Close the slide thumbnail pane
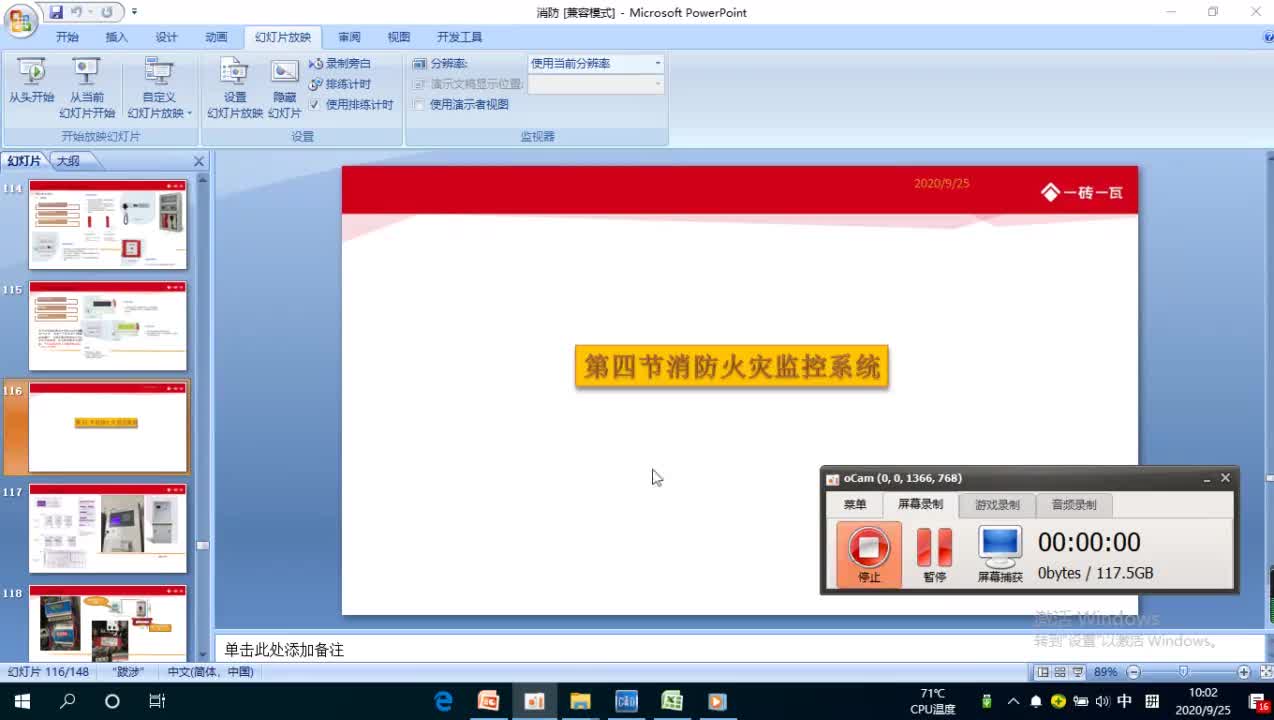The width and height of the screenshot is (1274, 720). [x=198, y=161]
